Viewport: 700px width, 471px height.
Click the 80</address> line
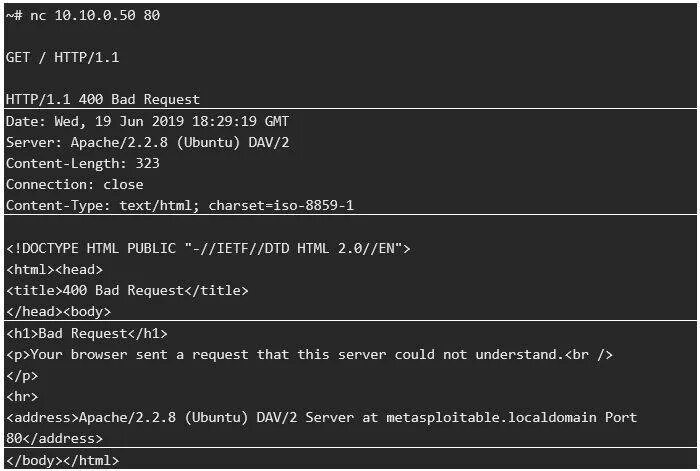coord(54,438)
